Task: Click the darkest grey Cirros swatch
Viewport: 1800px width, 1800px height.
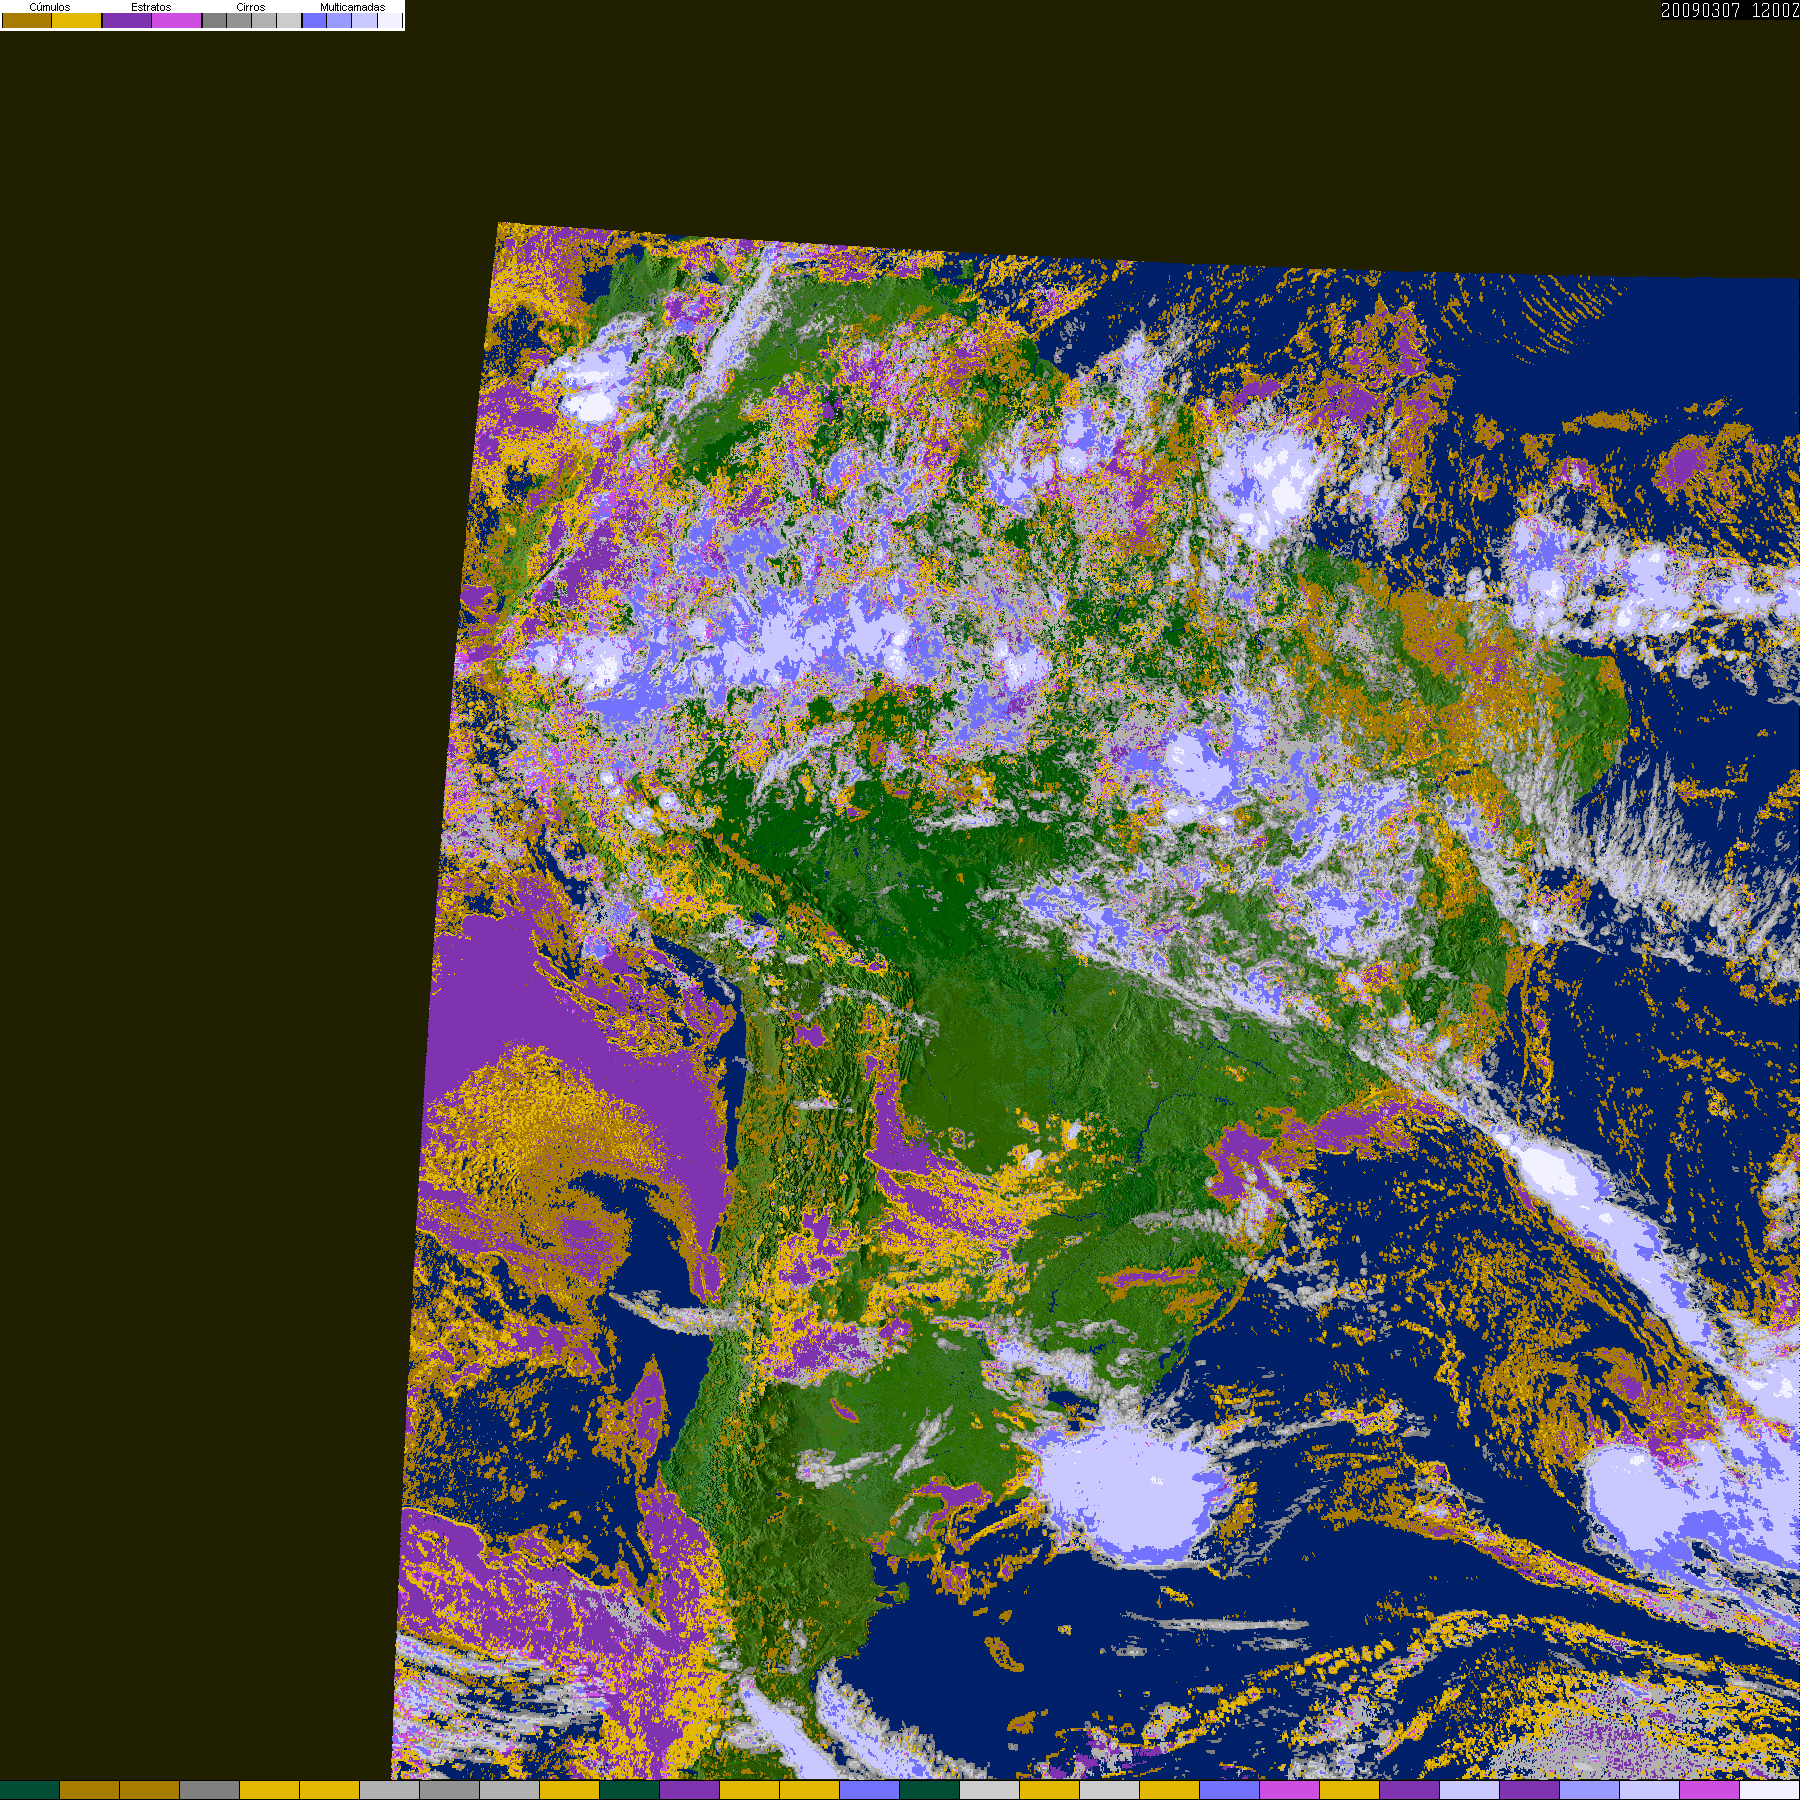Action: tap(215, 20)
